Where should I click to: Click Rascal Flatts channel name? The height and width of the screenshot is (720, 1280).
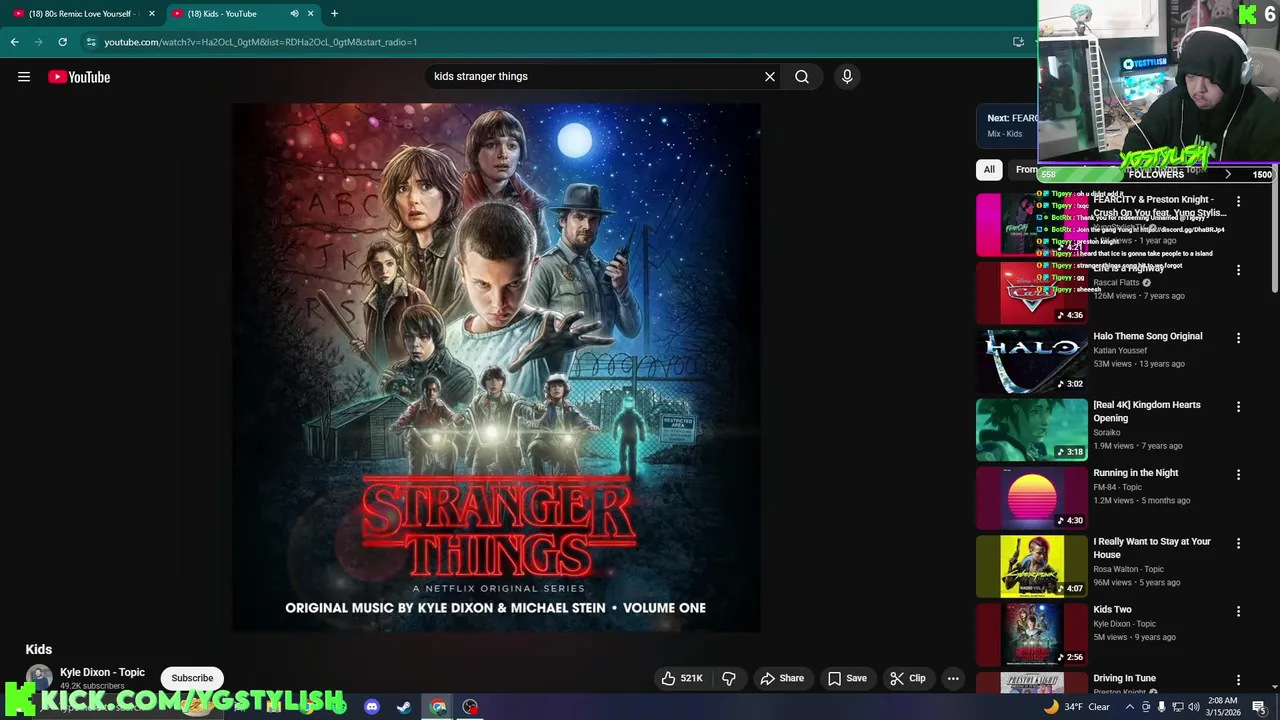pos(1116,283)
